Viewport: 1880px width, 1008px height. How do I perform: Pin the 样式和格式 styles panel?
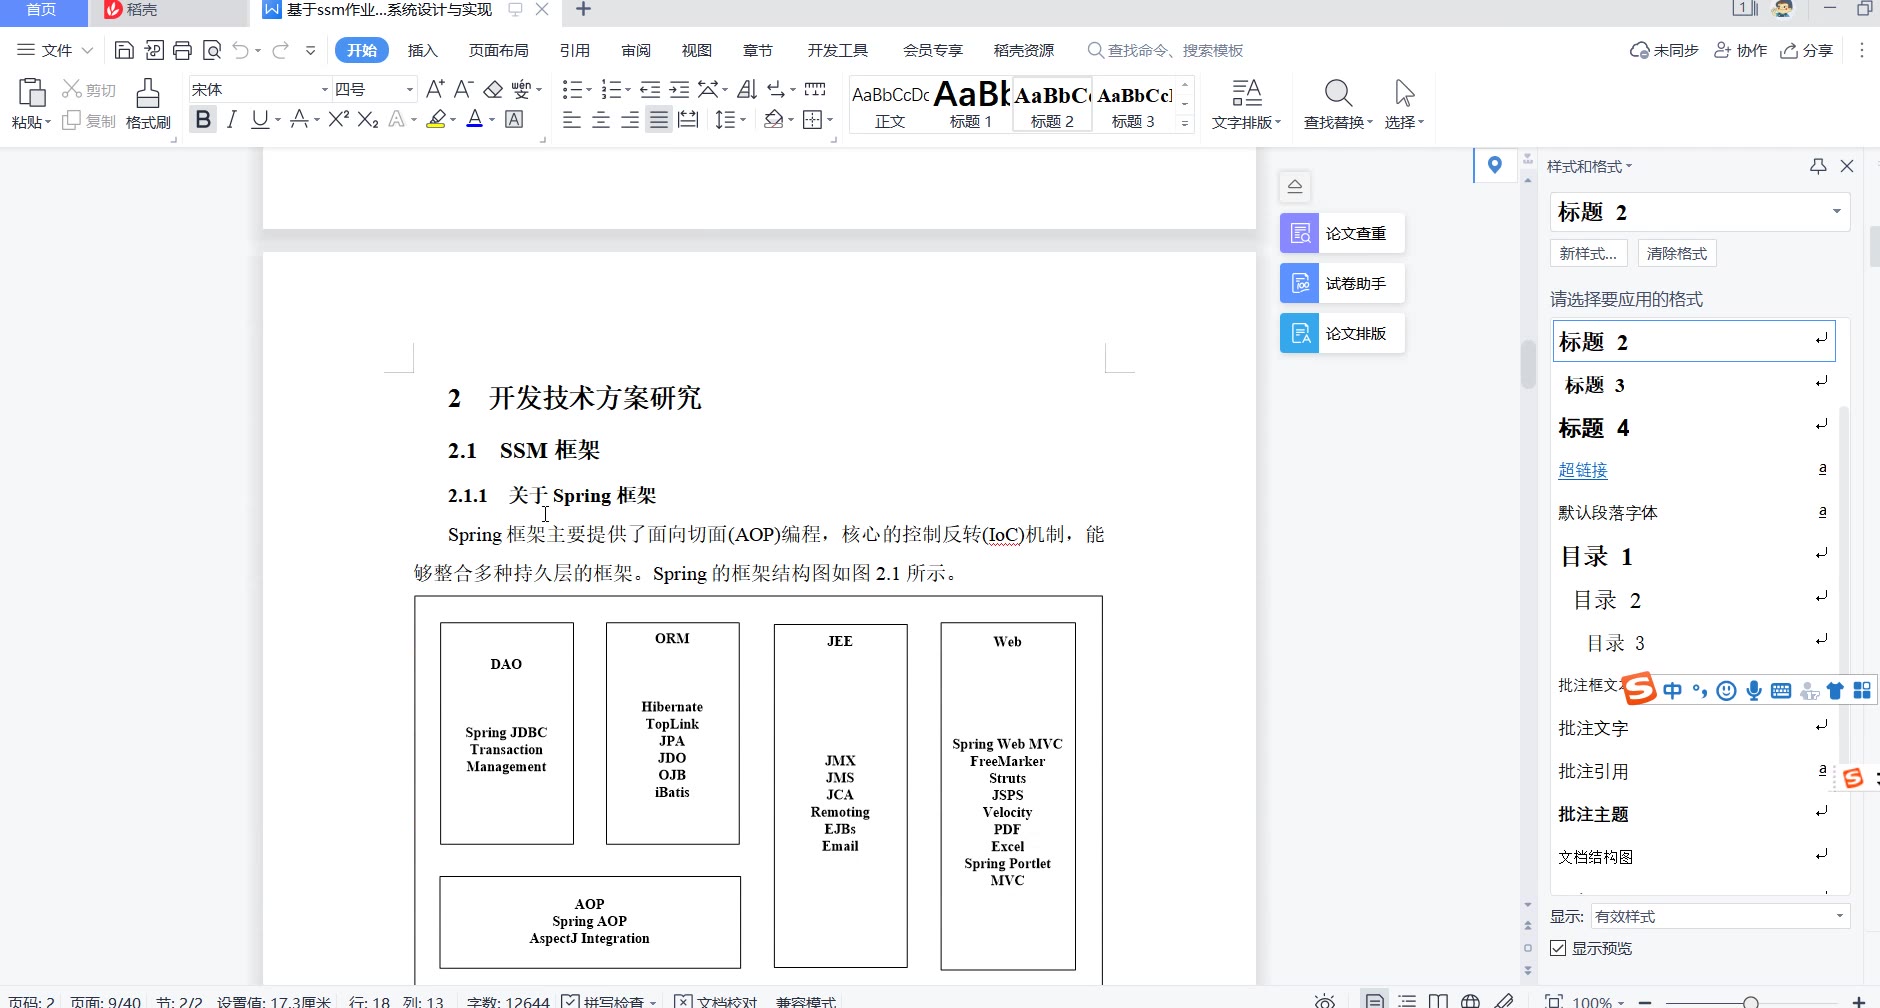tap(1818, 166)
